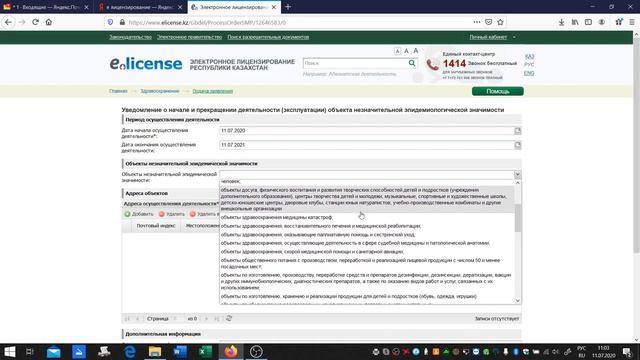Select option восстановительного лечения и медицинской реабилитации
The height and width of the screenshot is (360, 640).
pos(367,226)
